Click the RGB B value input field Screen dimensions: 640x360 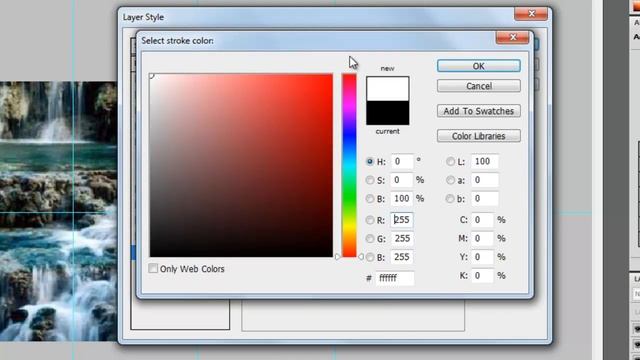pos(402,257)
